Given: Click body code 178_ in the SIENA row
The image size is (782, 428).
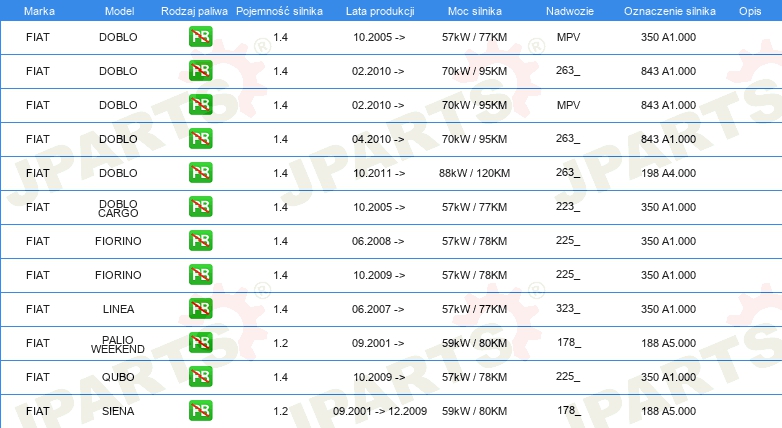Looking at the screenshot, I should point(569,410).
